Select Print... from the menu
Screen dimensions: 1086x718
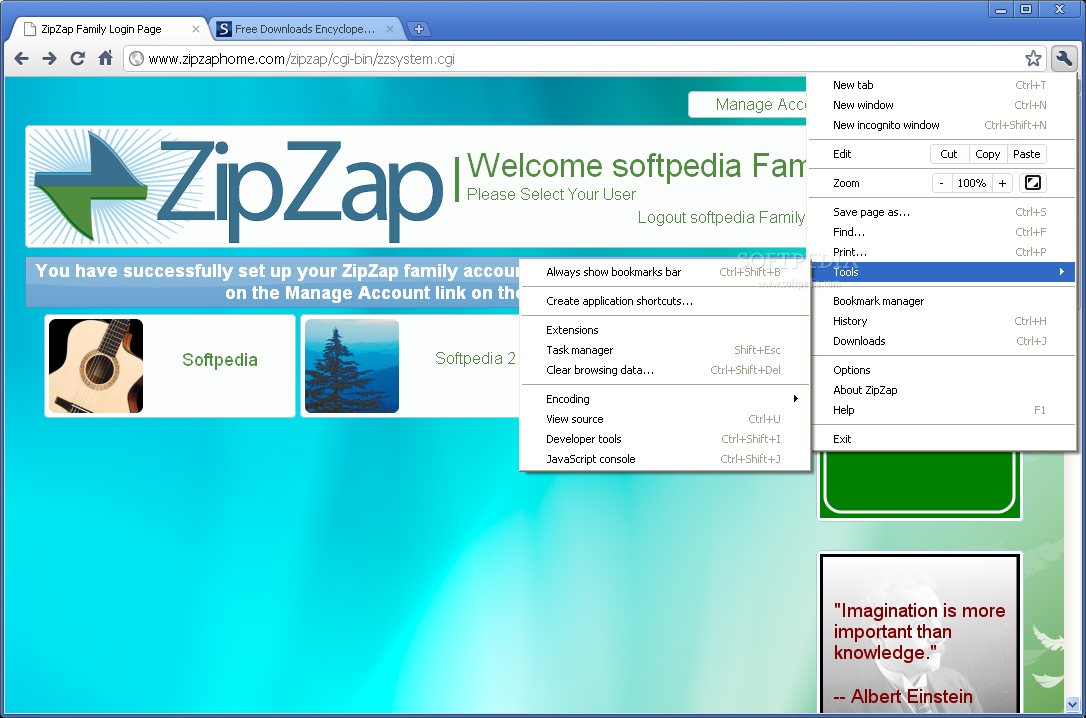(x=941, y=252)
